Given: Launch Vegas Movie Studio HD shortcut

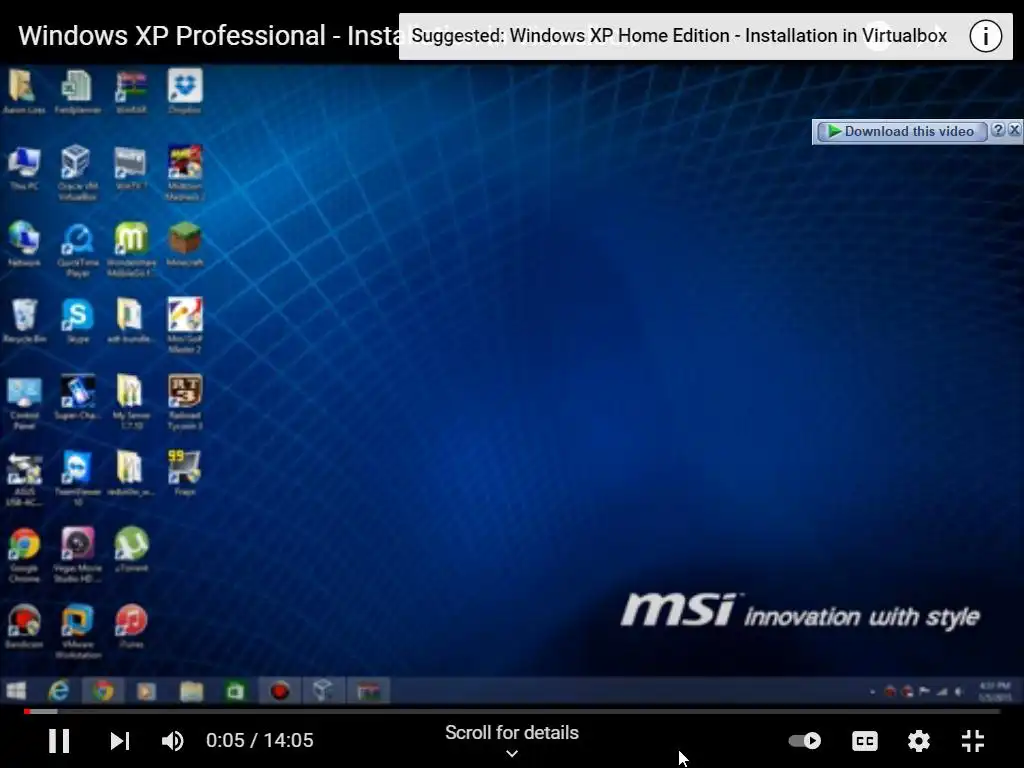Looking at the screenshot, I should point(78,554).
